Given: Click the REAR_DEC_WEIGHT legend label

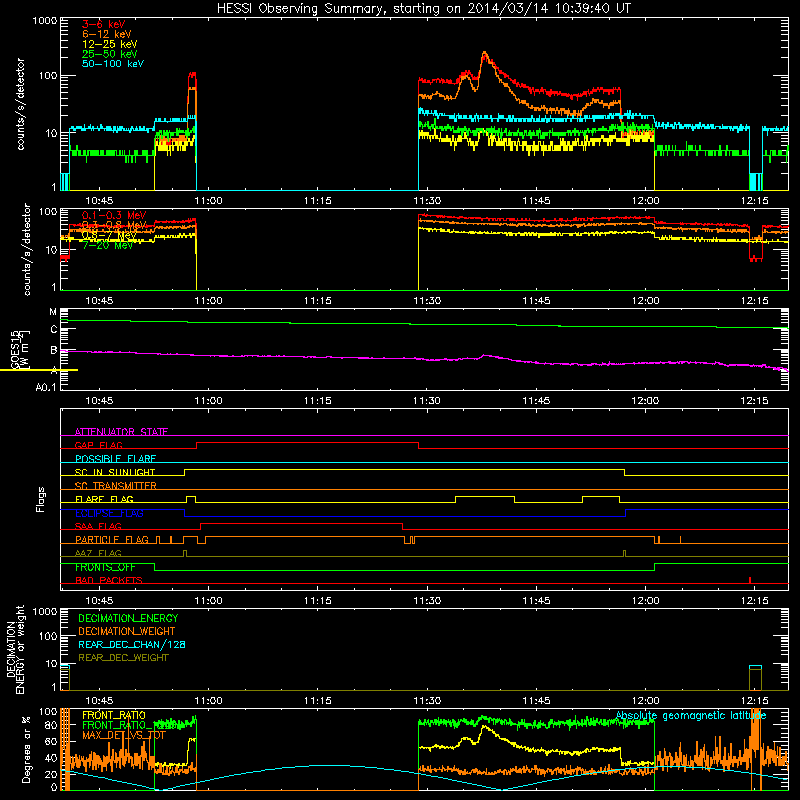Looking at the screenshot, I should [123, 658].
